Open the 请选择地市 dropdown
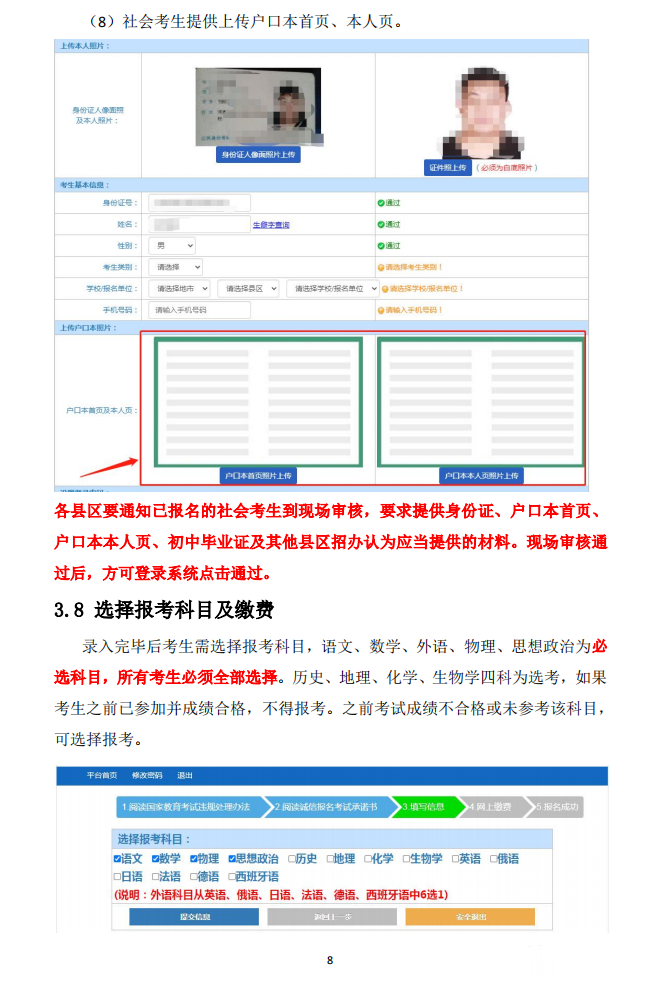 point(179,288)
